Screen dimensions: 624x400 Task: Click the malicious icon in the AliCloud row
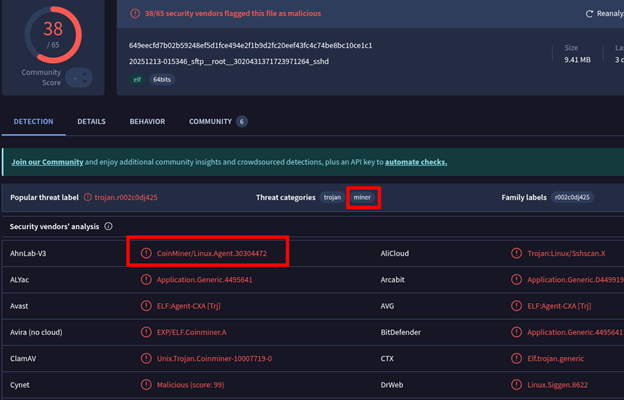[517, 254]
